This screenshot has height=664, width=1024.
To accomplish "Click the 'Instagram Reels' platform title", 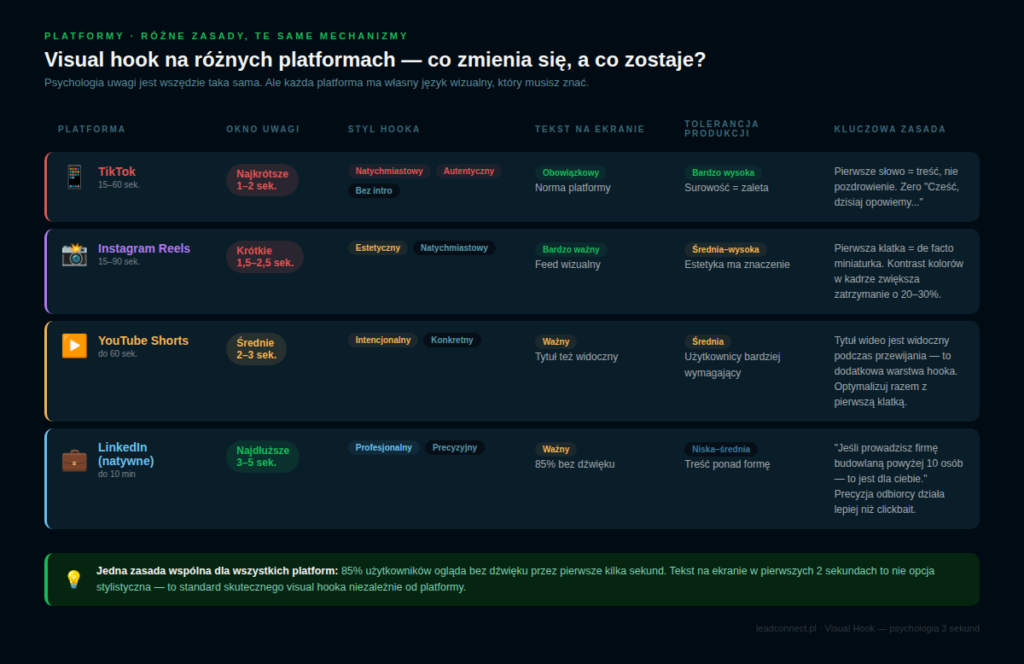I will [144, 248].
